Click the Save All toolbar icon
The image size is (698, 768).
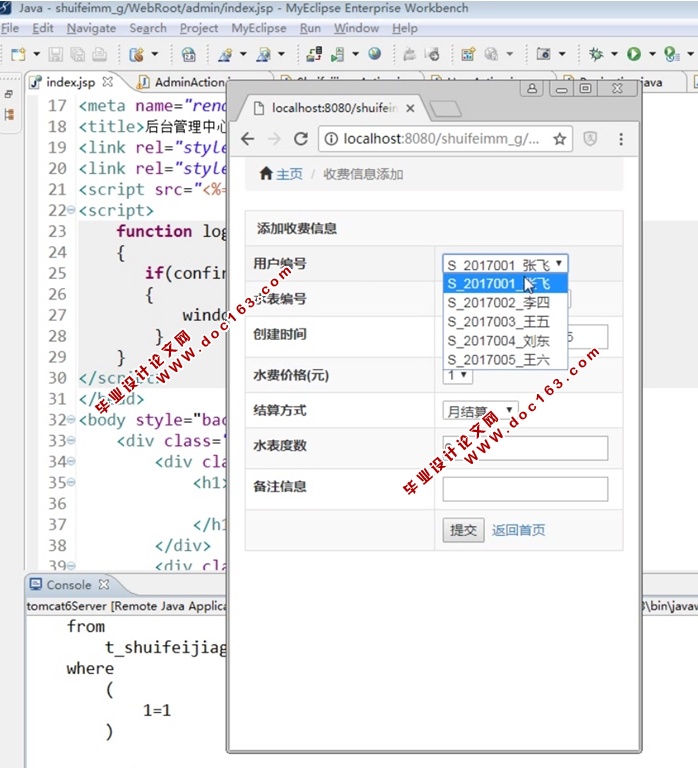77,54
